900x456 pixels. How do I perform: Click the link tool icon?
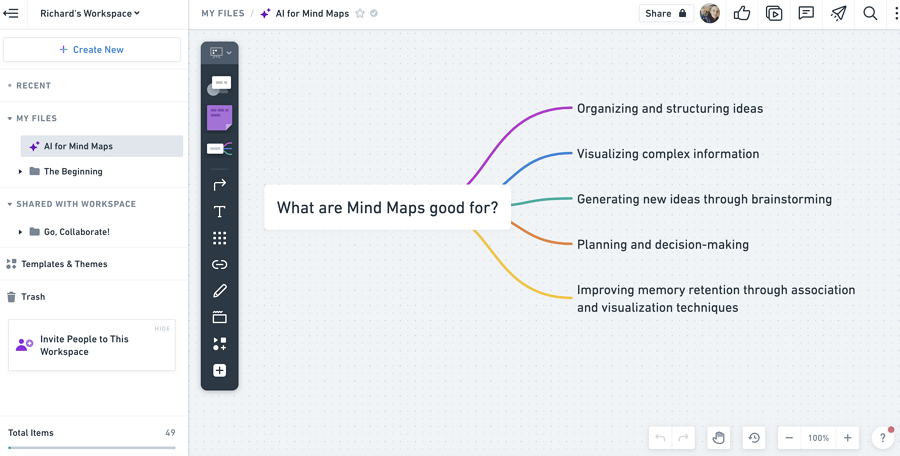pos(219,265)
